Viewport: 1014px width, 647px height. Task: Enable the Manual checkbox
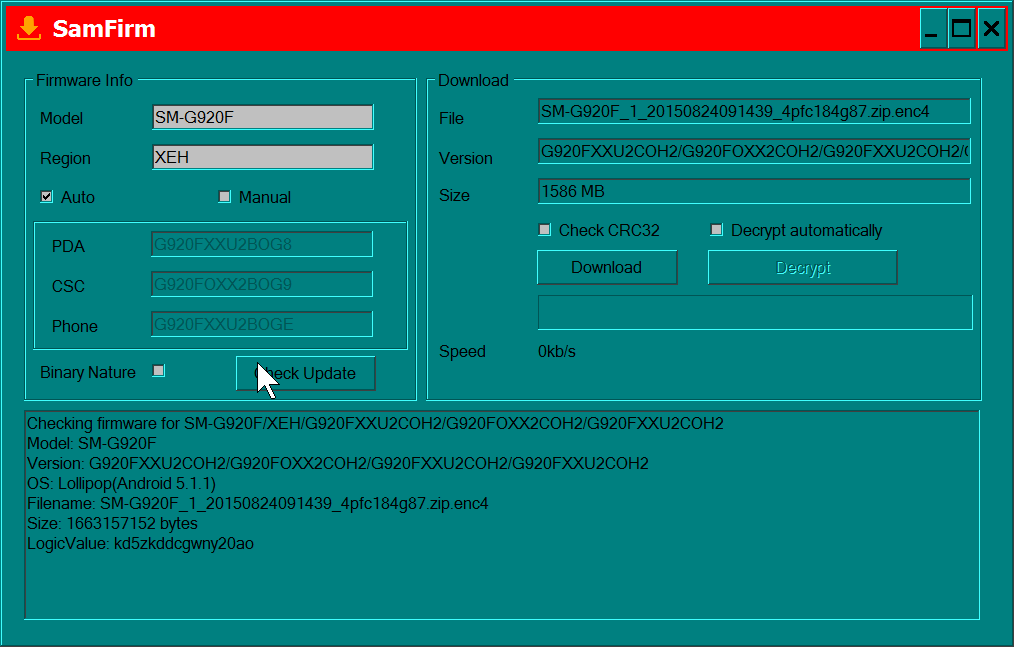pos(224,197)
